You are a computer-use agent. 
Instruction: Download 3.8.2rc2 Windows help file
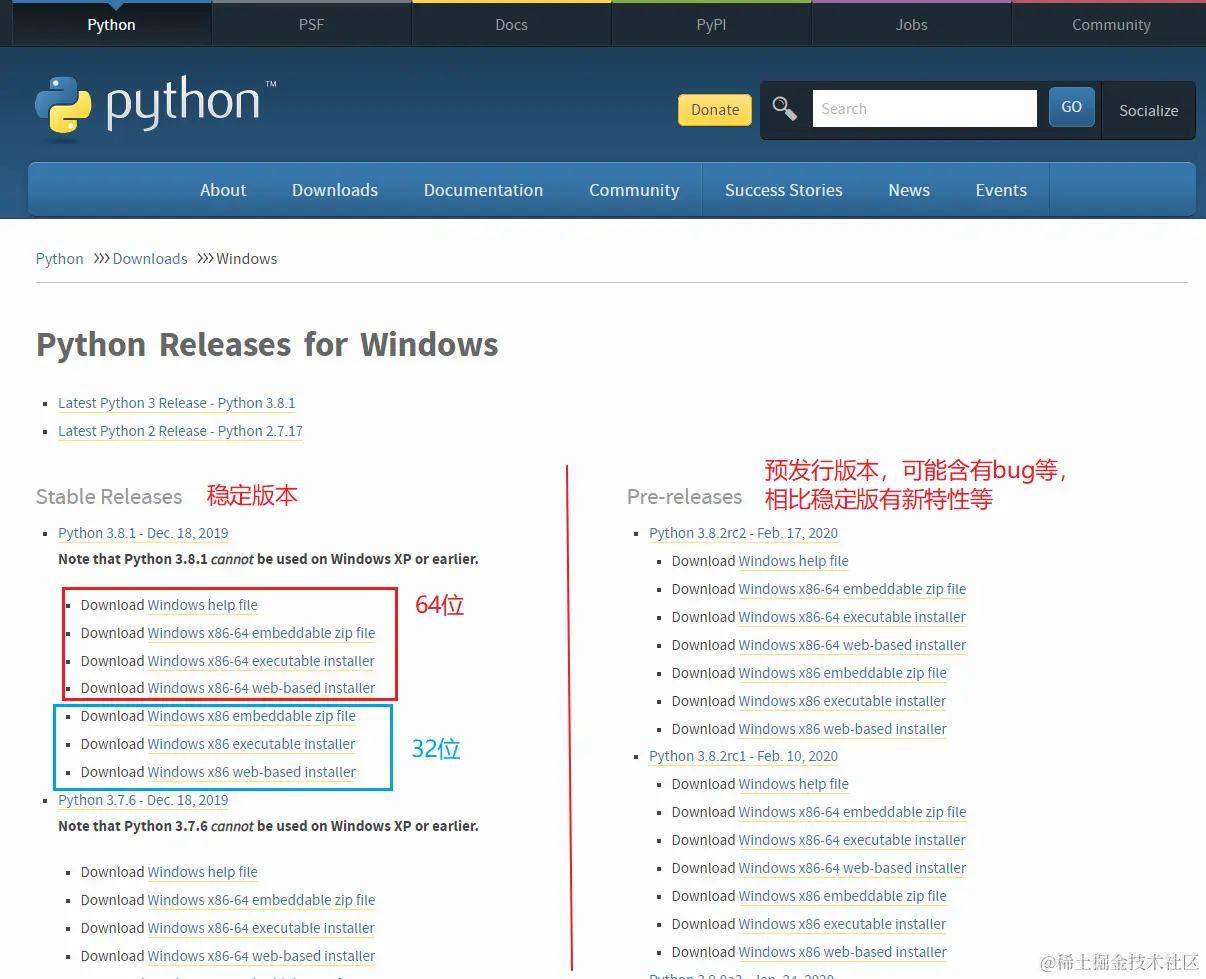794,561
